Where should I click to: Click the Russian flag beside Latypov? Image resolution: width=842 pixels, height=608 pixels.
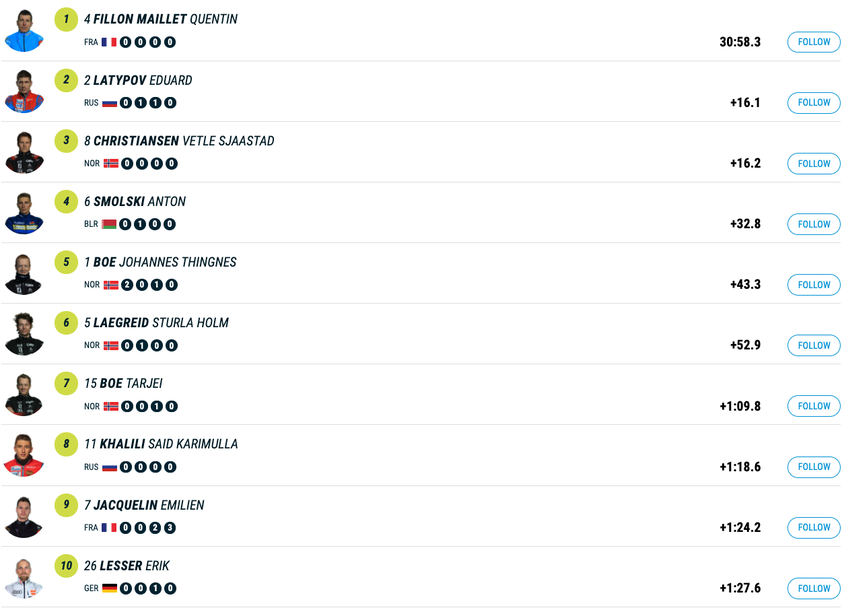(x=110, y=103)
